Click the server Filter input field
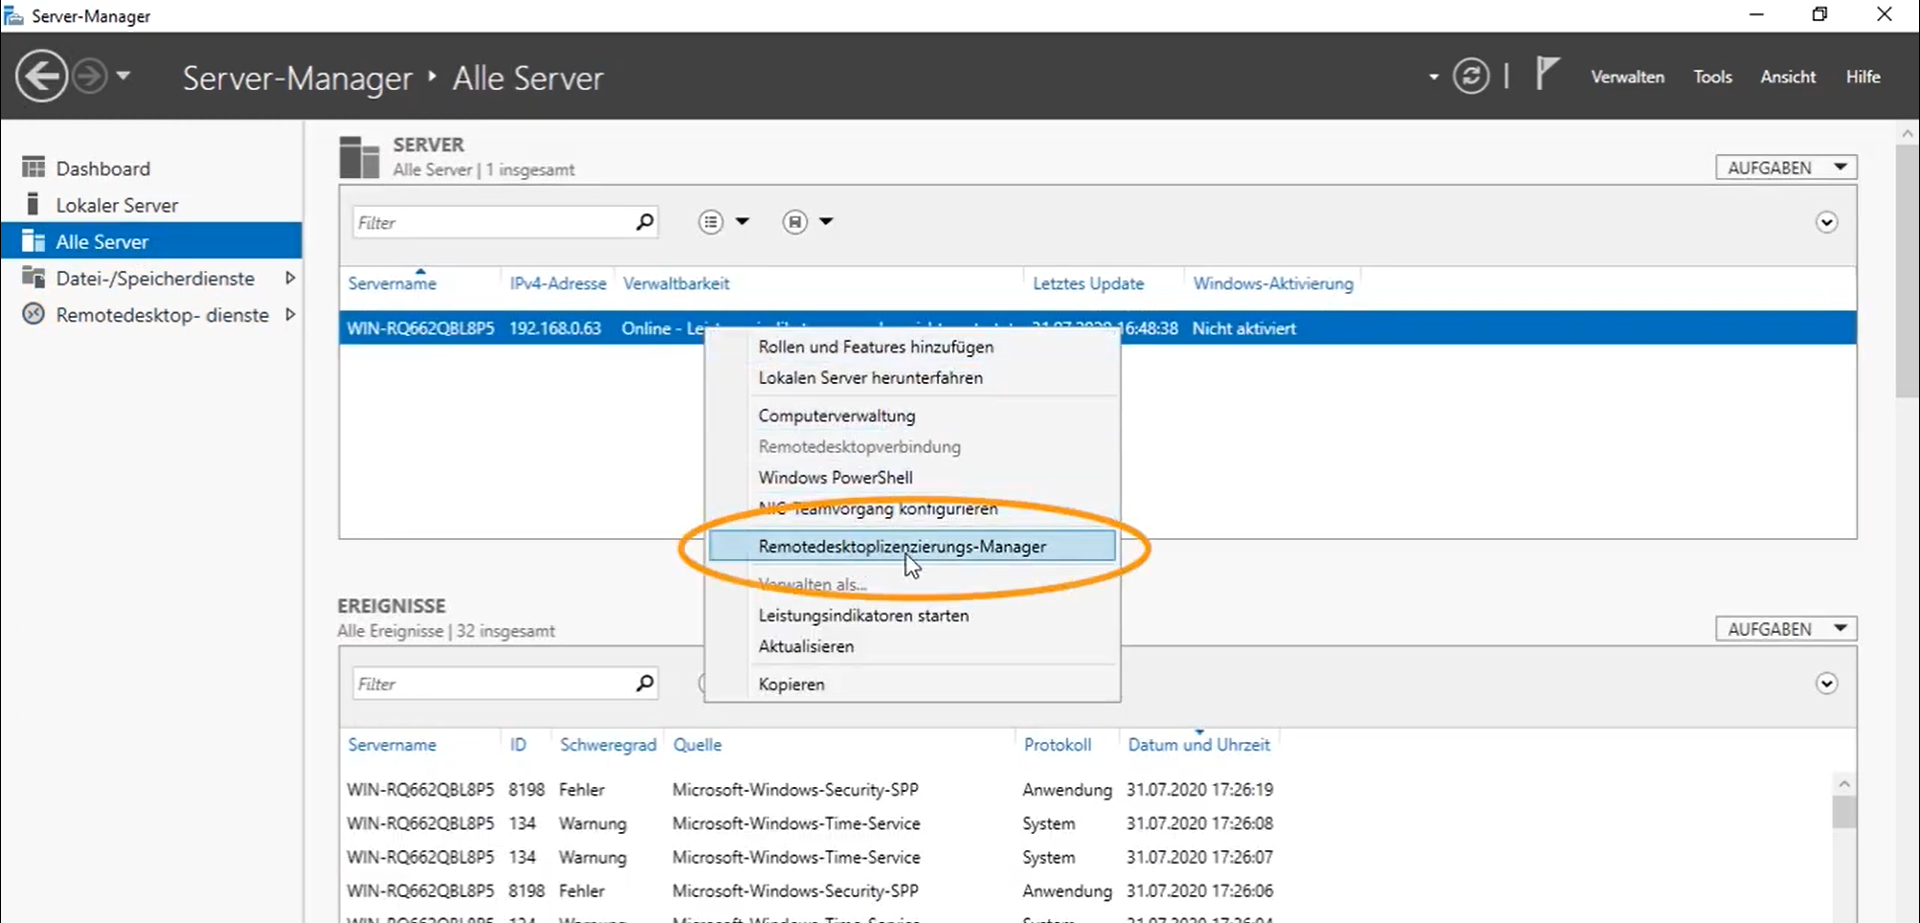Screen dimensions: 1920x923 point(490,223)
